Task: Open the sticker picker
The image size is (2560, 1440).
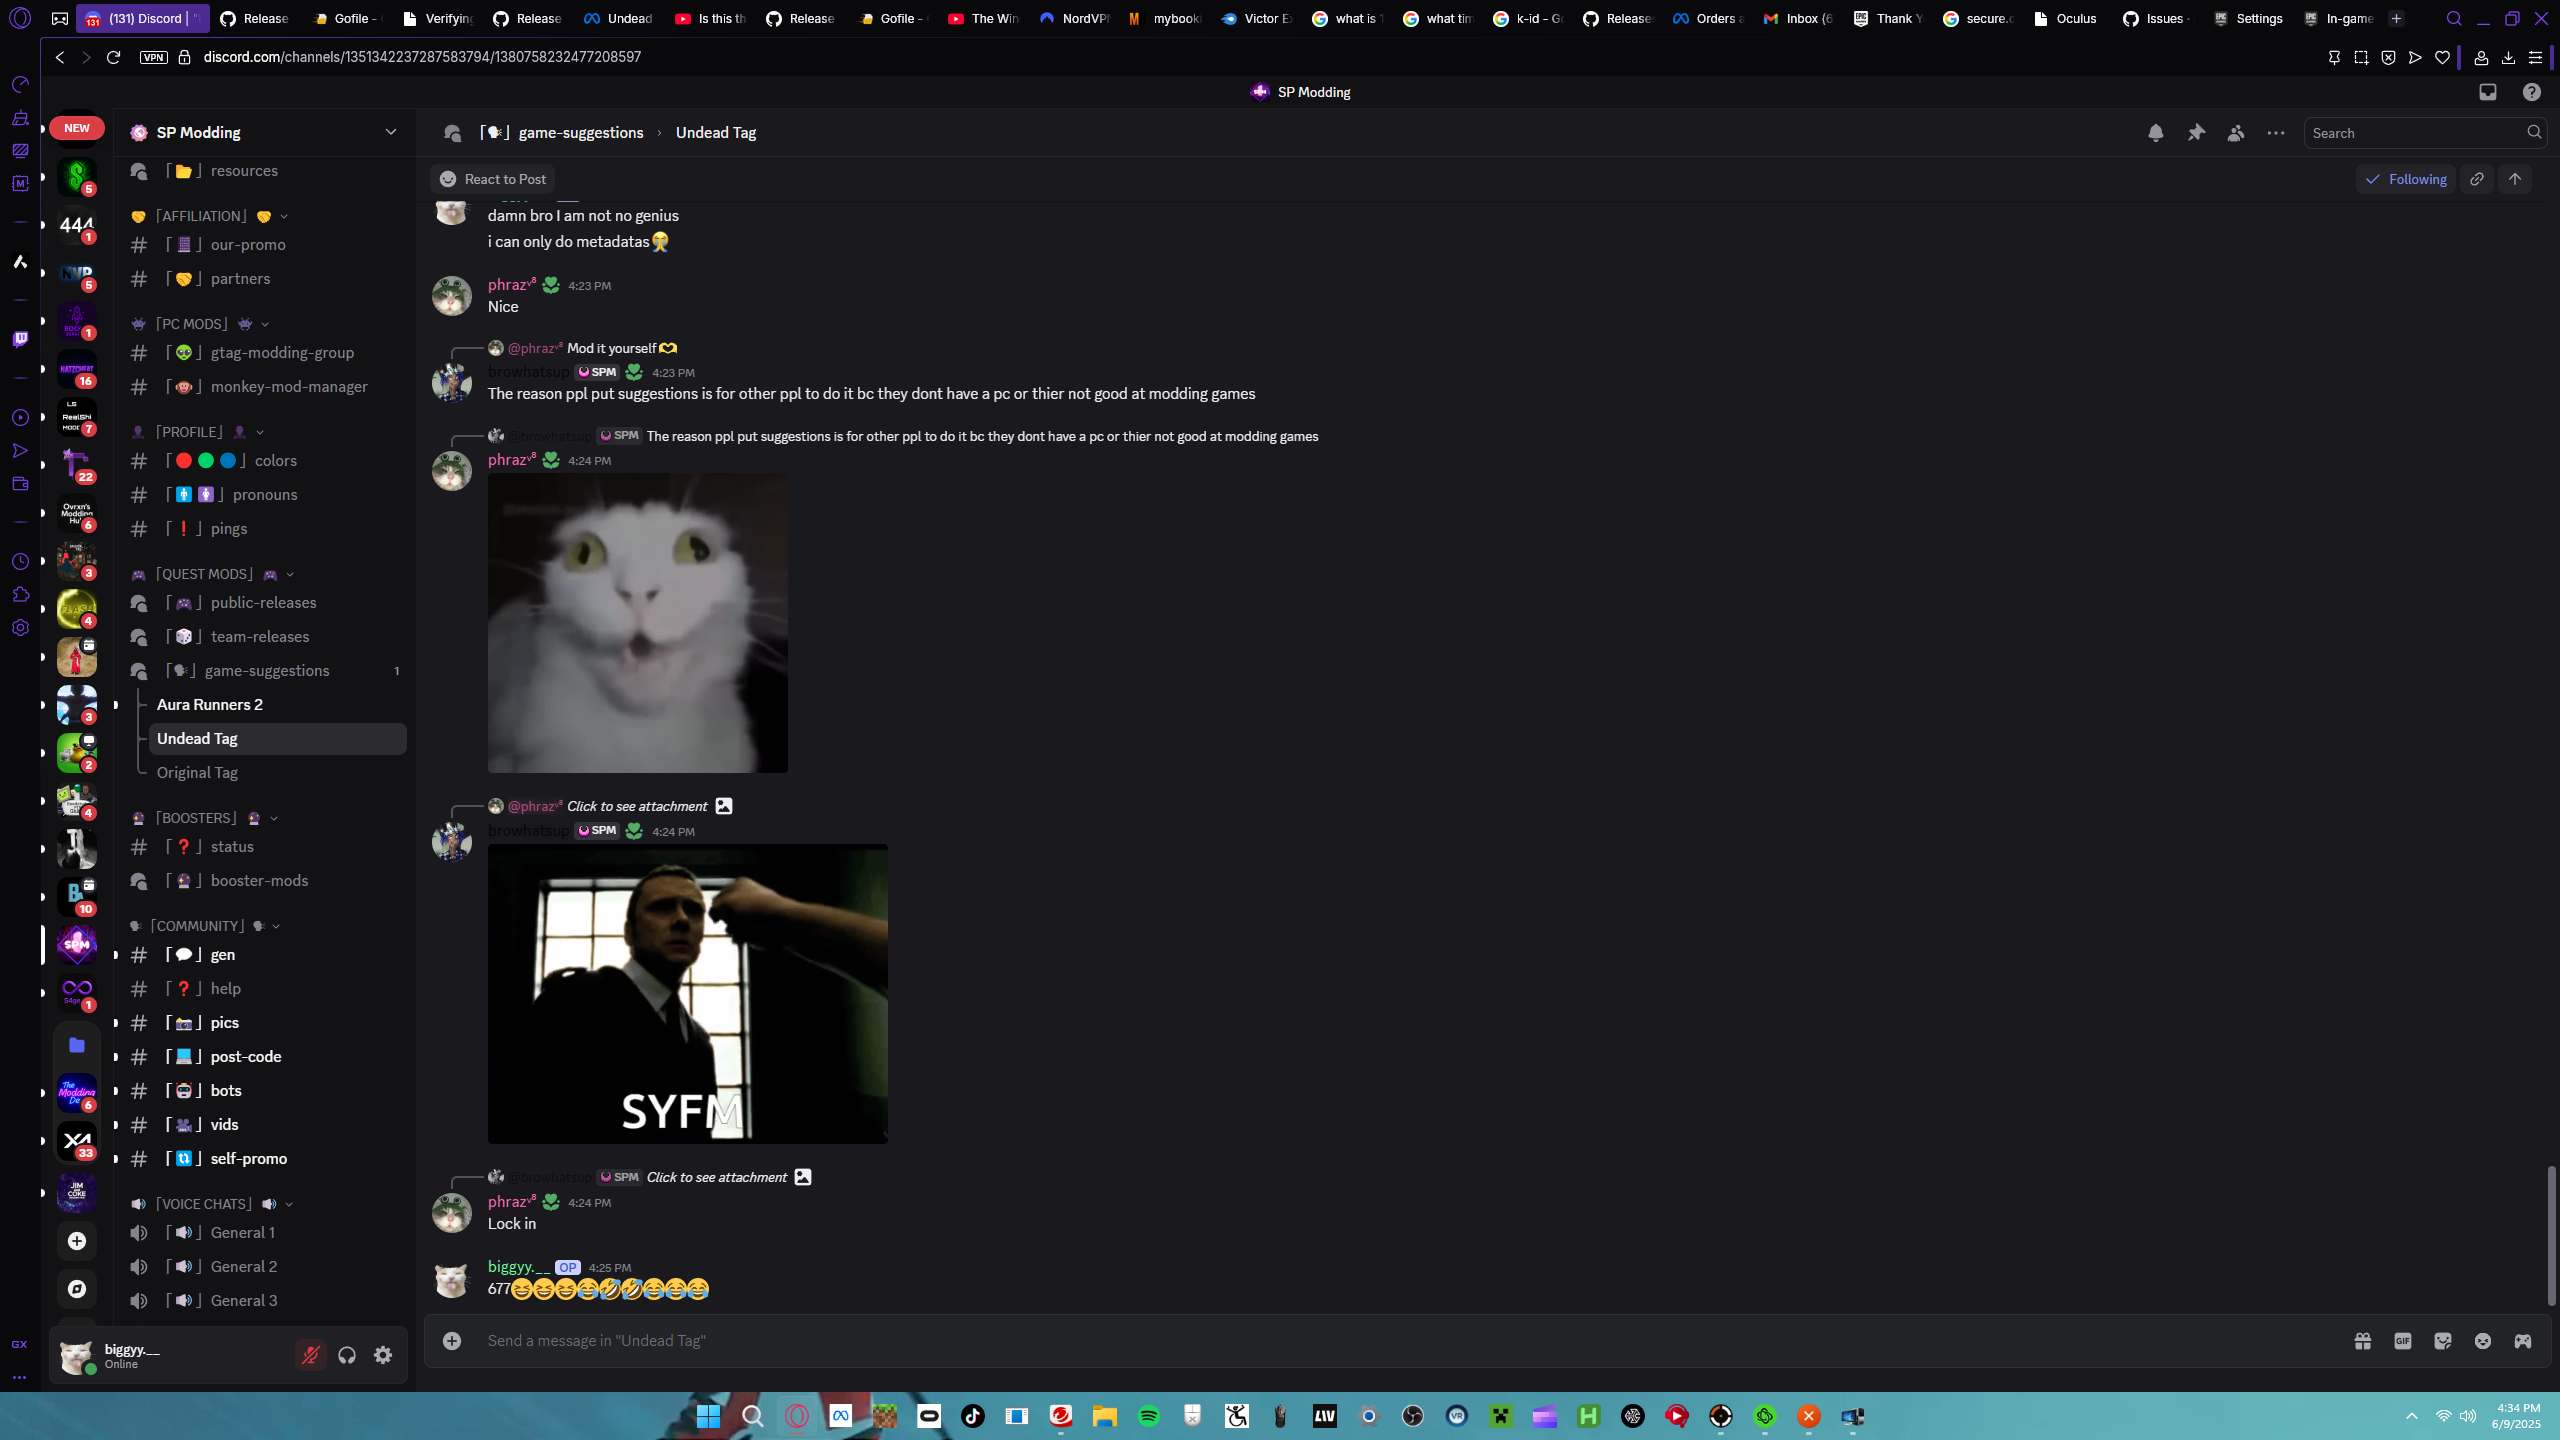Action: [x=2443, y=1341]
